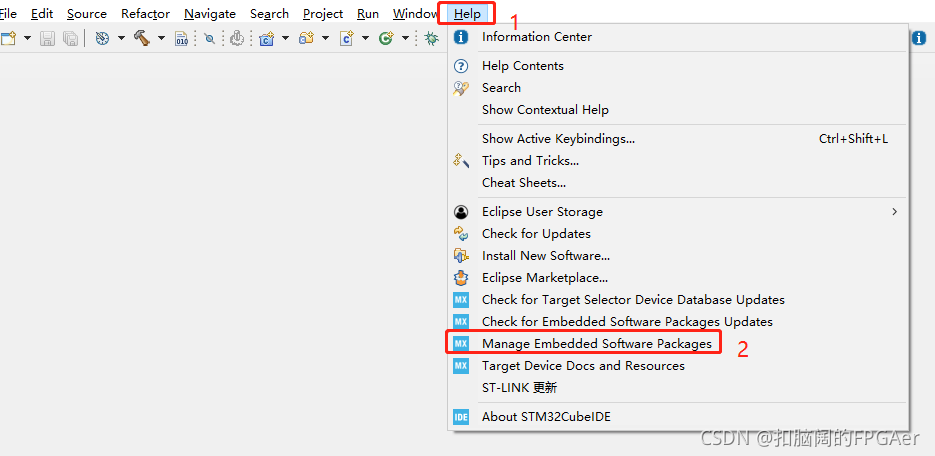This screenshot has height=456, width=935.
Task: Click the Save disk icon
Action: [47, 39]
